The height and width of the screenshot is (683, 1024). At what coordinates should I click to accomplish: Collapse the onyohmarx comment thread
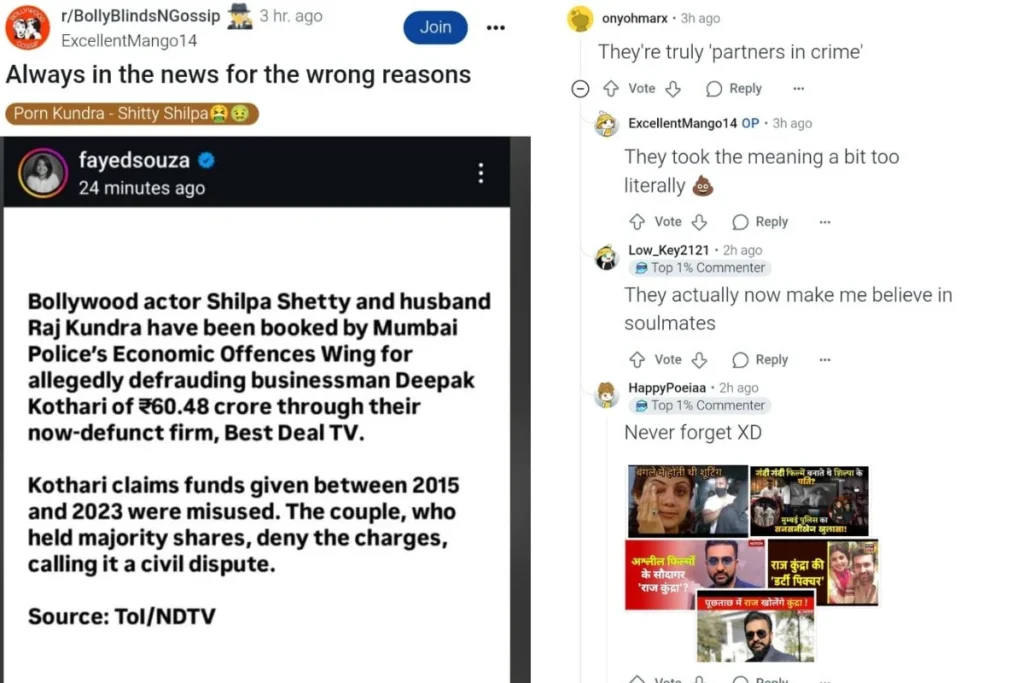580,89
